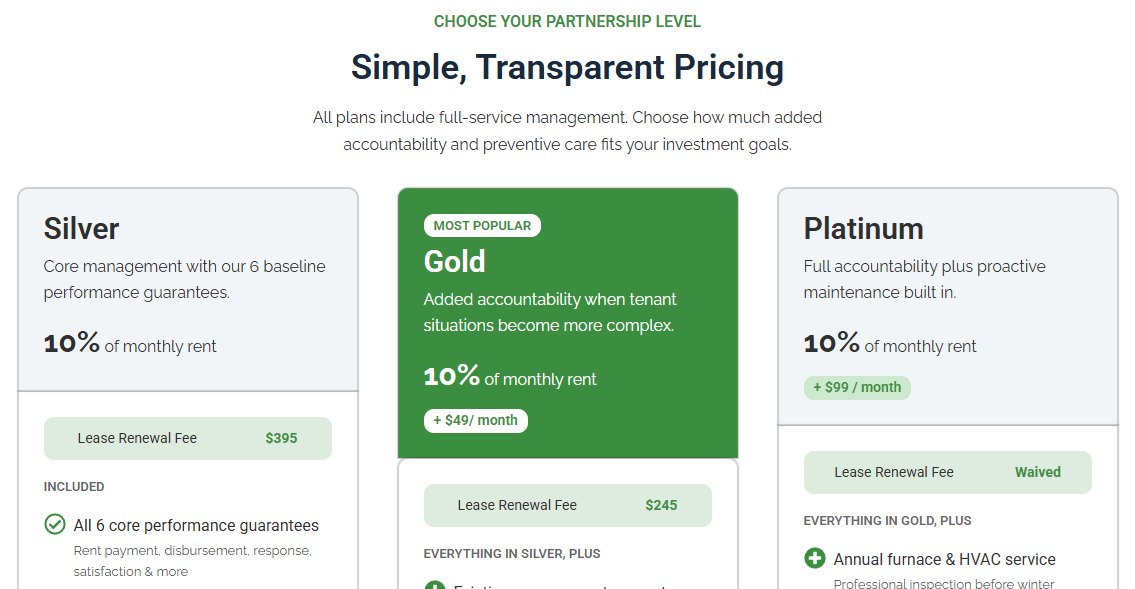Click the Silver Lease Renewal Fee $395 row

pyautogui.click(x=187, y=438)
